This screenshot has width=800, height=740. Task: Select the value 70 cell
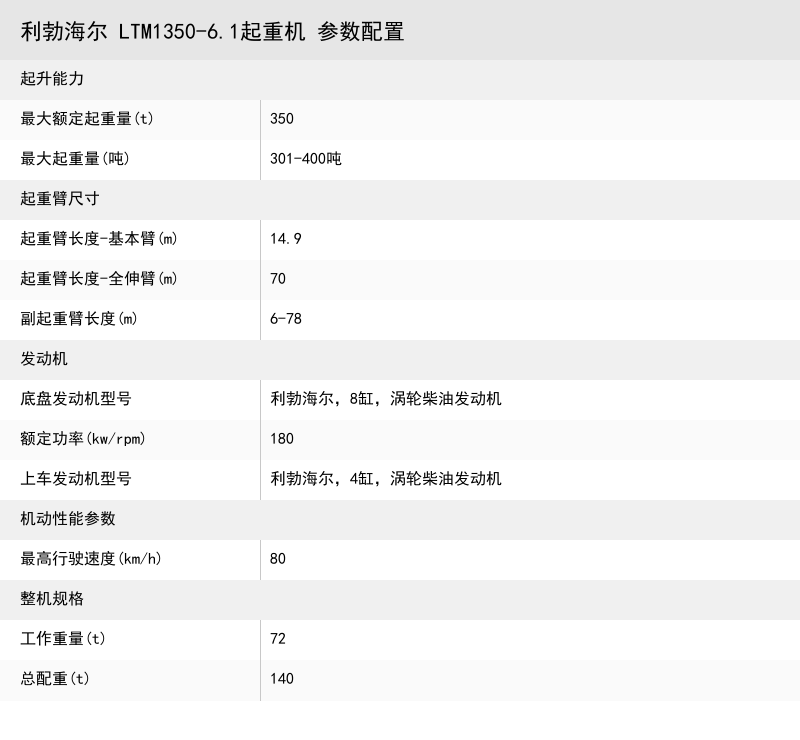coord(277,279)
